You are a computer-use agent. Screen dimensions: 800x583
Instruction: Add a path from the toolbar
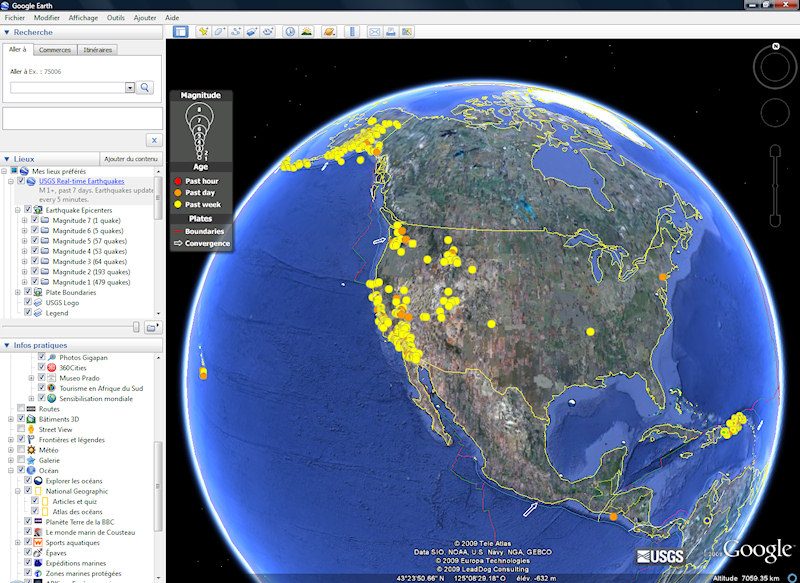[236, 32]
